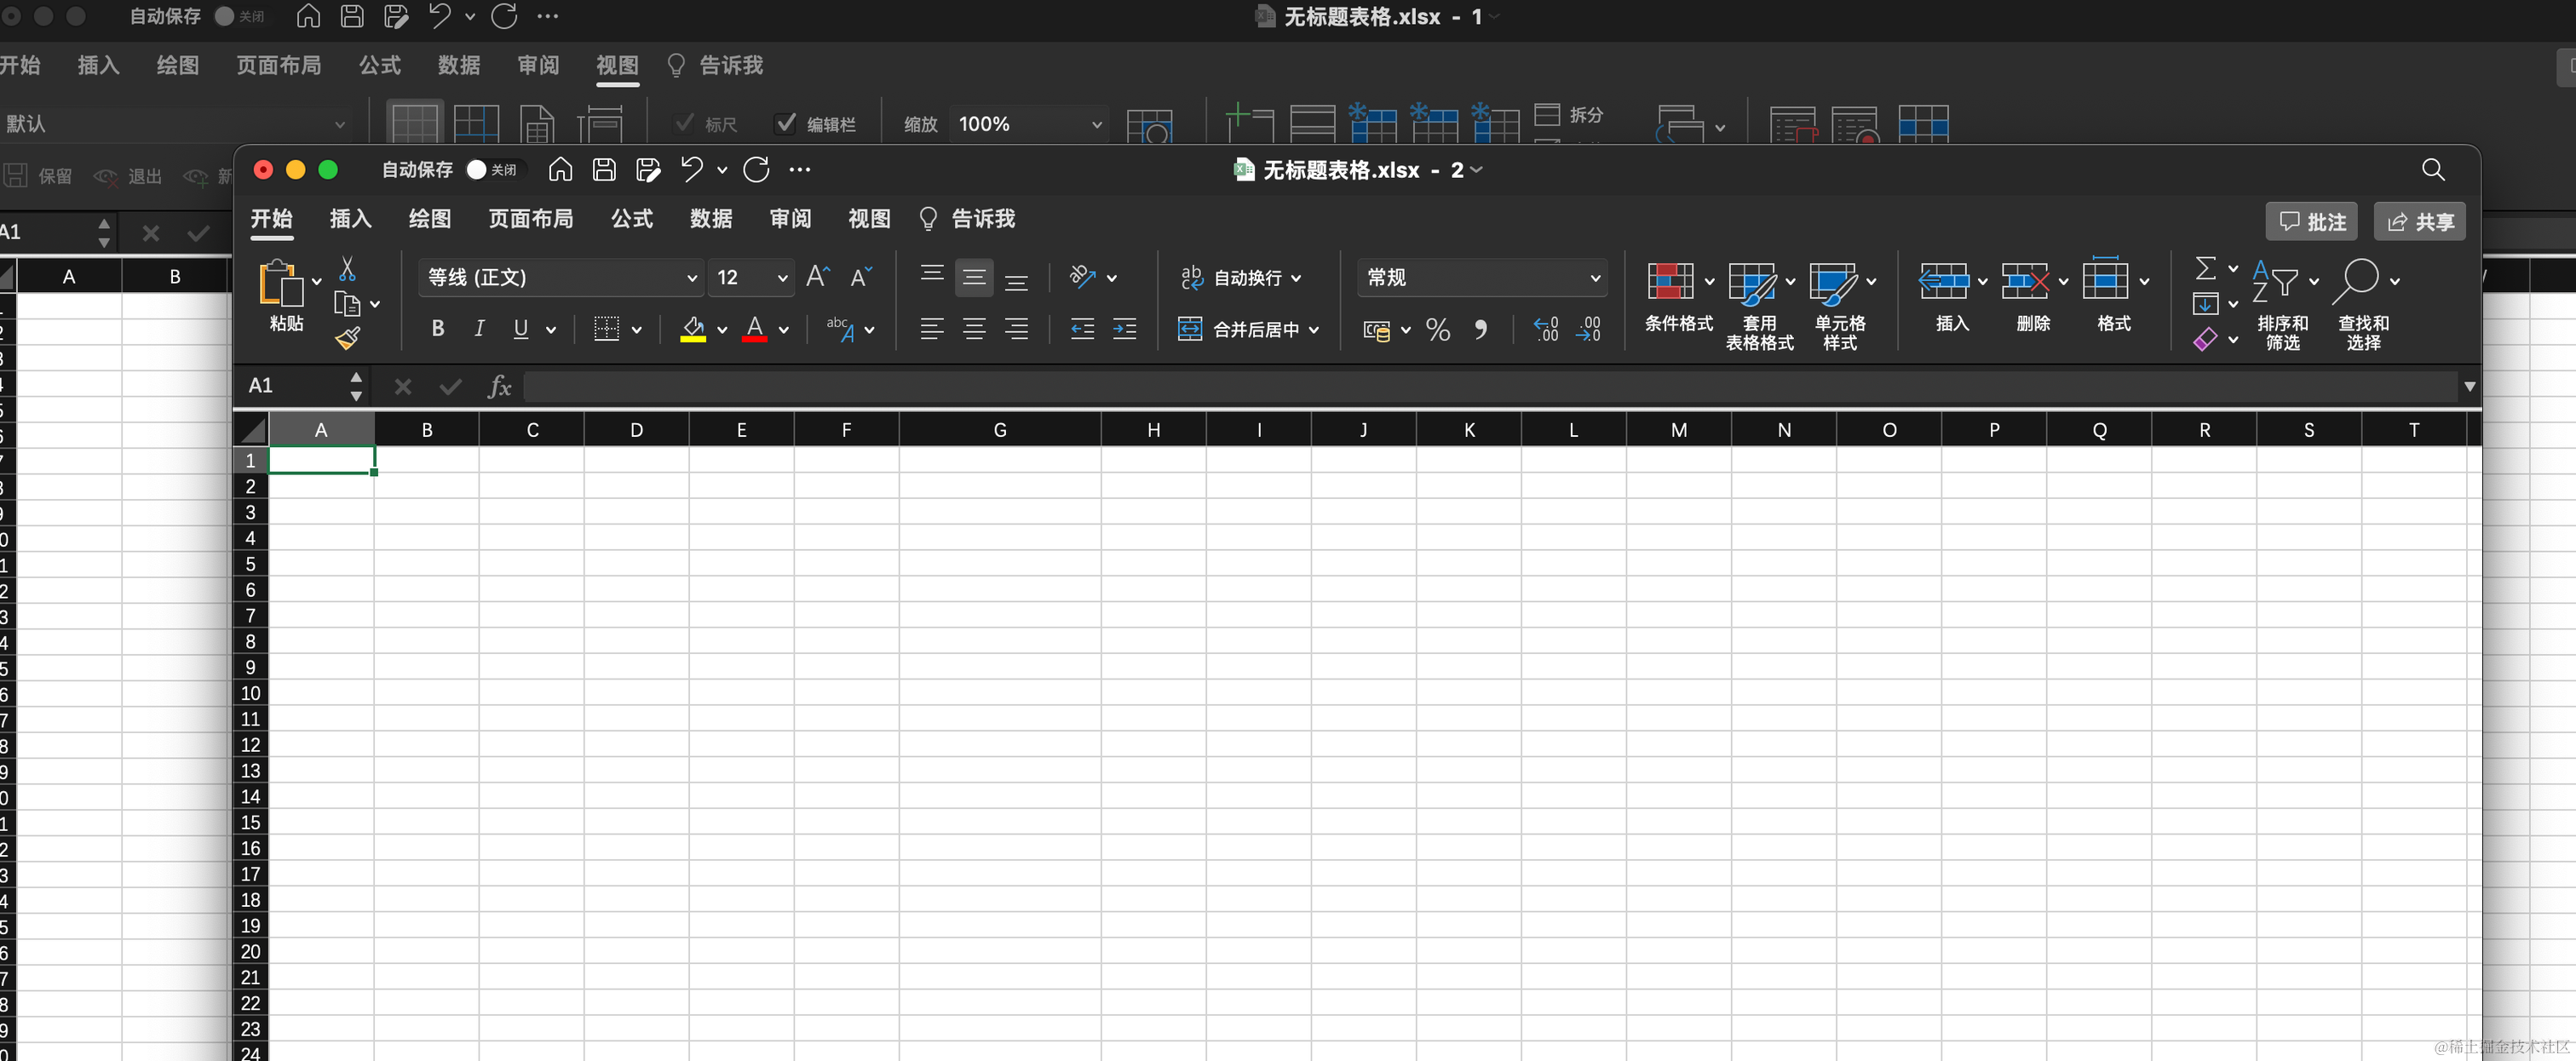The height and width of the screenshot is (1061, 2576).
Task: Click the formula bar input field
Action: (x=1490, y=386)
